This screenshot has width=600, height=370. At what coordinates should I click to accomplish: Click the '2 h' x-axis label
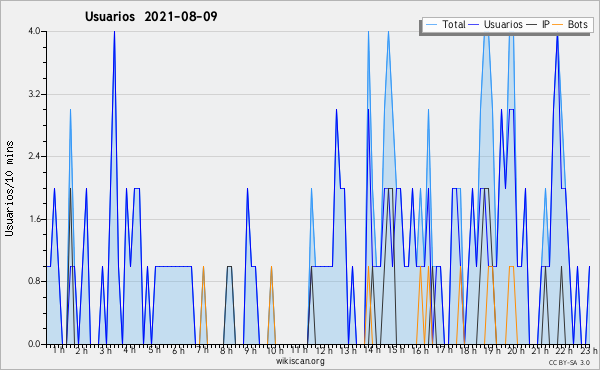pyautogui.click(x=82, y=350)
